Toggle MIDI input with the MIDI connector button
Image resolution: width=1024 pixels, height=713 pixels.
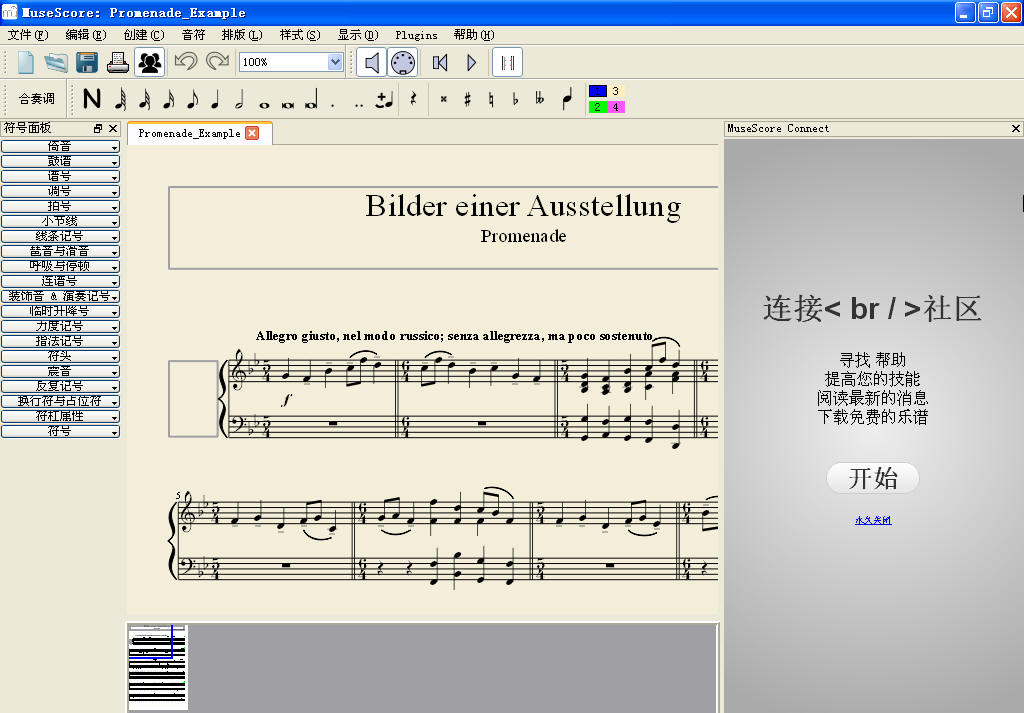[x=403, y=63]
